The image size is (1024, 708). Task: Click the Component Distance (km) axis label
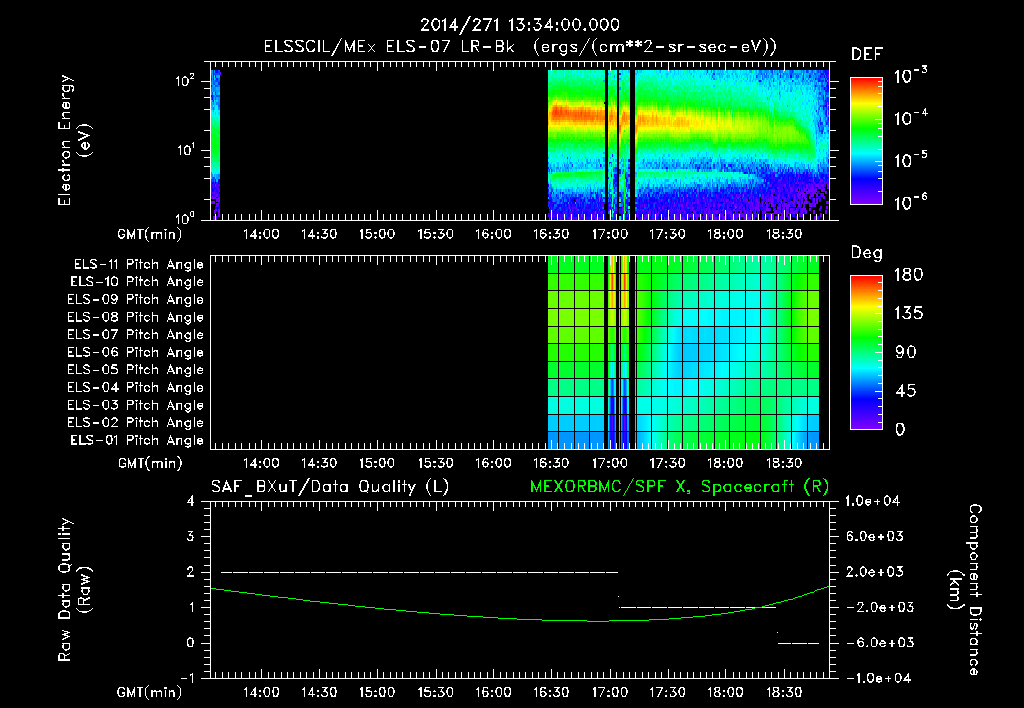click(x=965, y=590)
